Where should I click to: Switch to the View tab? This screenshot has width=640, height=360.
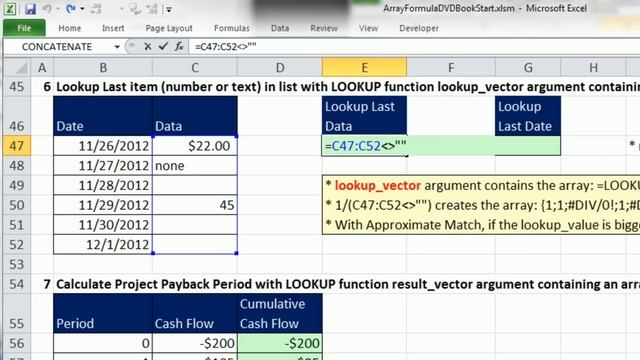coord(368,28)
